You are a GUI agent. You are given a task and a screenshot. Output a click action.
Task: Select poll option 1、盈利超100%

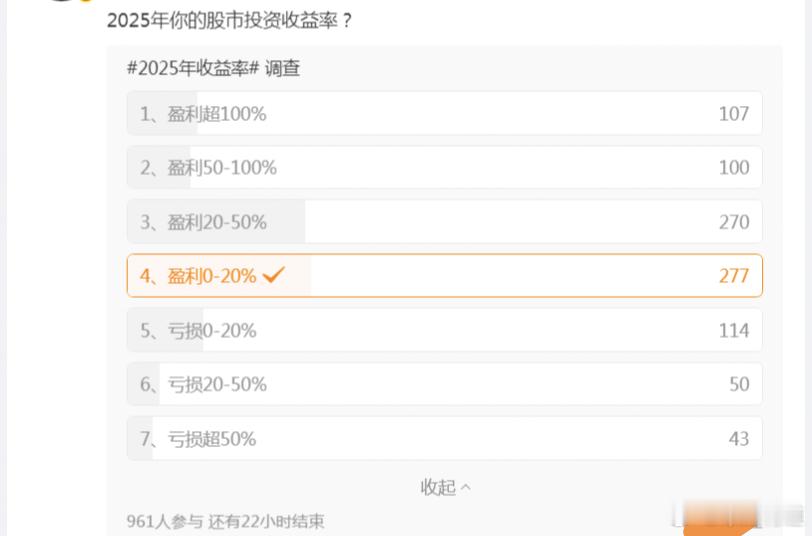(x=444, y=114)
